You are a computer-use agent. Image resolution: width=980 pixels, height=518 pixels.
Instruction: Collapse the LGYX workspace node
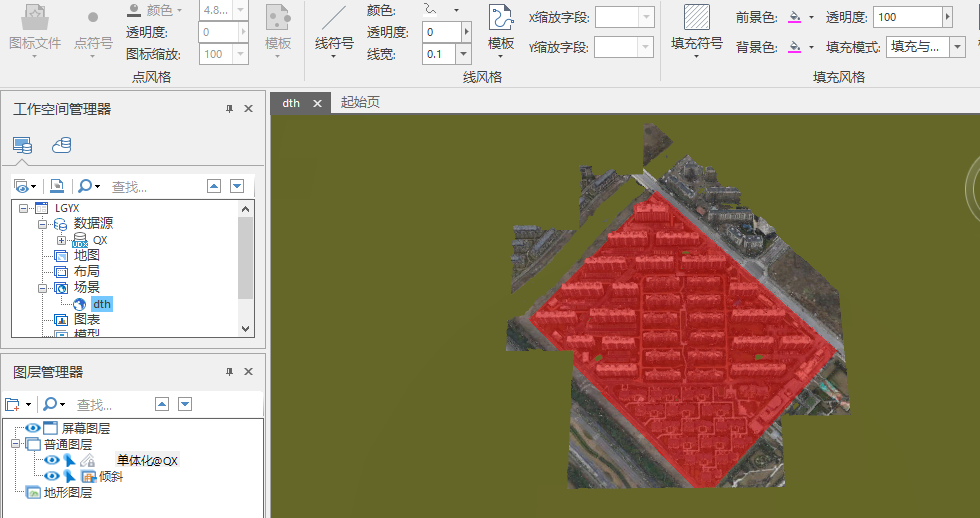point(23,208)
